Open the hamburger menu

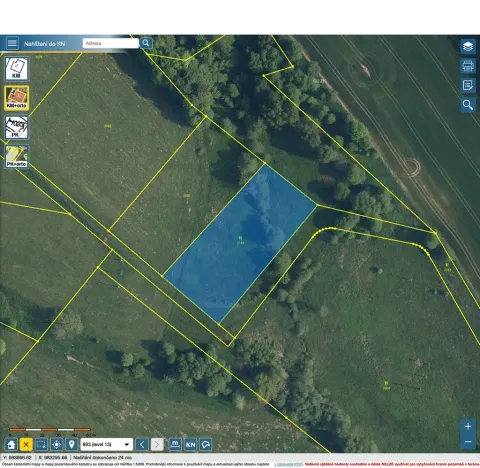click(12, 43)
